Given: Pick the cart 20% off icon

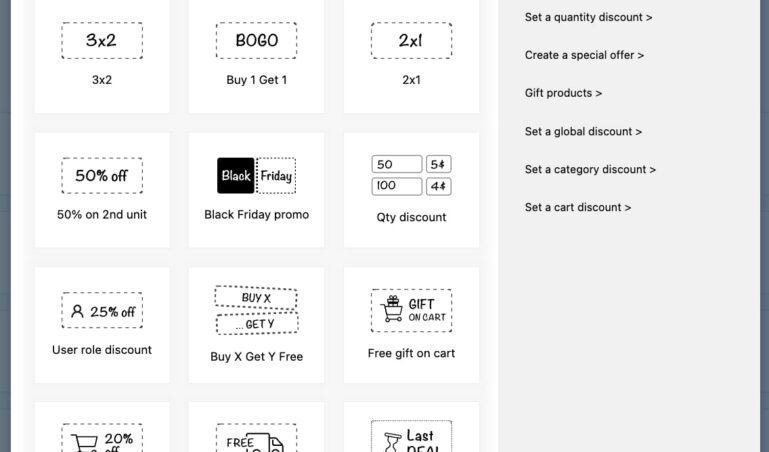Looking at the screenshot, I should (x=102, y=438).
